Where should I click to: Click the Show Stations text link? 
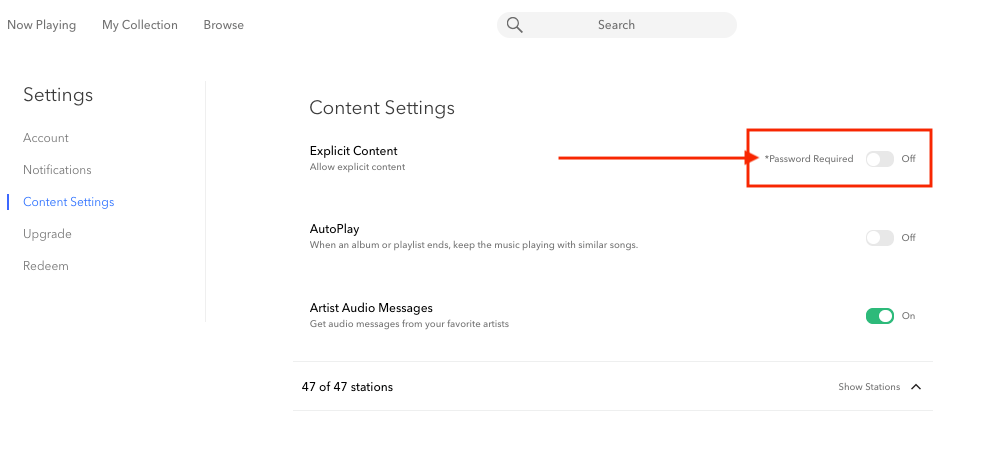[x=868, y=387]
